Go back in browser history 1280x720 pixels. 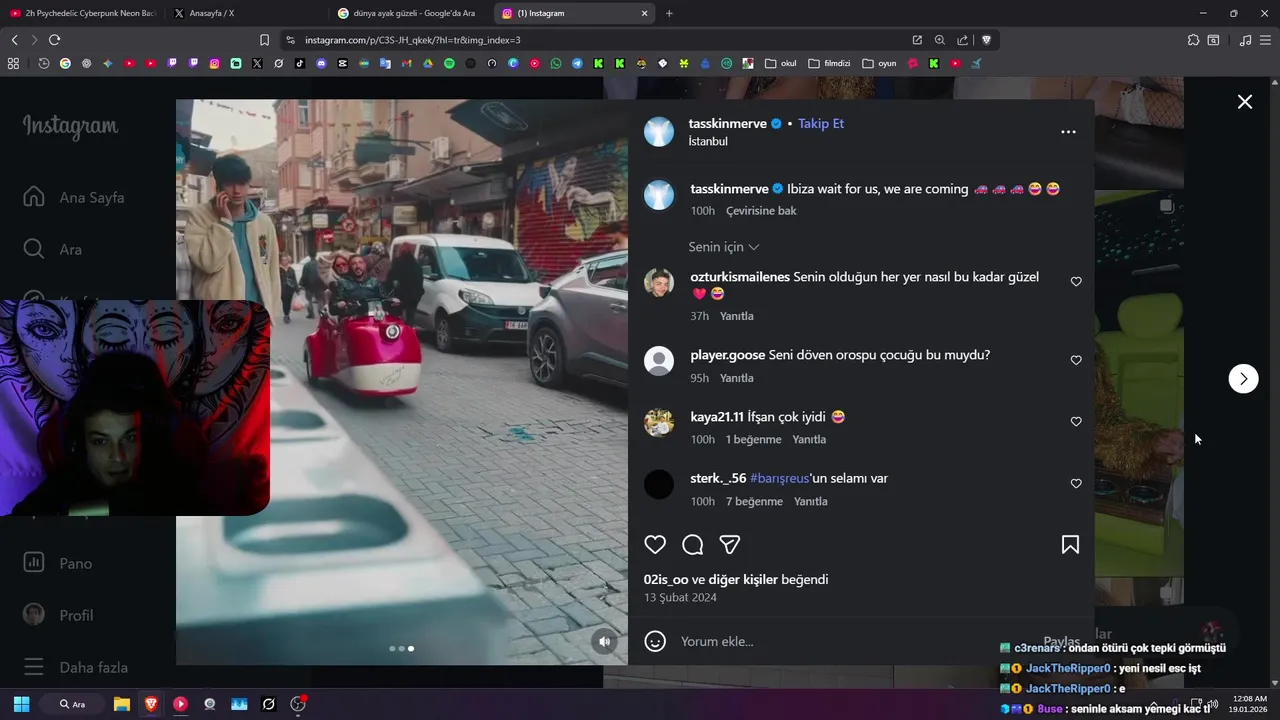14,40
